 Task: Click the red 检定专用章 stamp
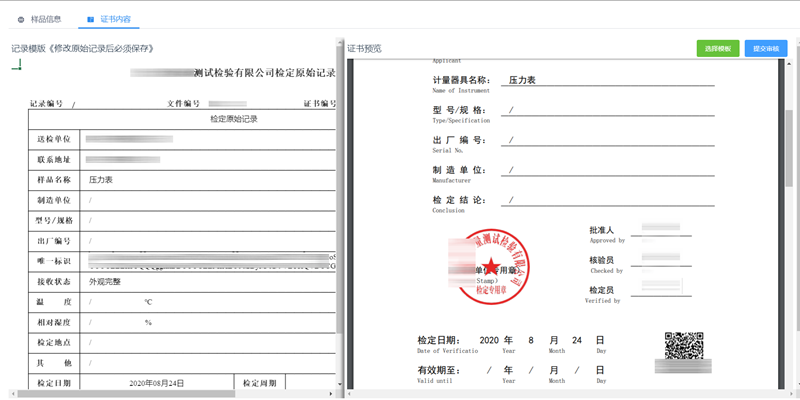click(490, 267)
